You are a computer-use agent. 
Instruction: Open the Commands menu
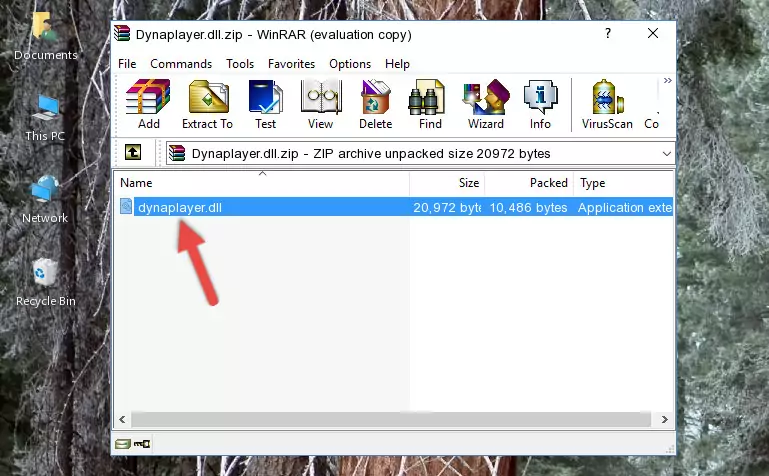[181, 64]
